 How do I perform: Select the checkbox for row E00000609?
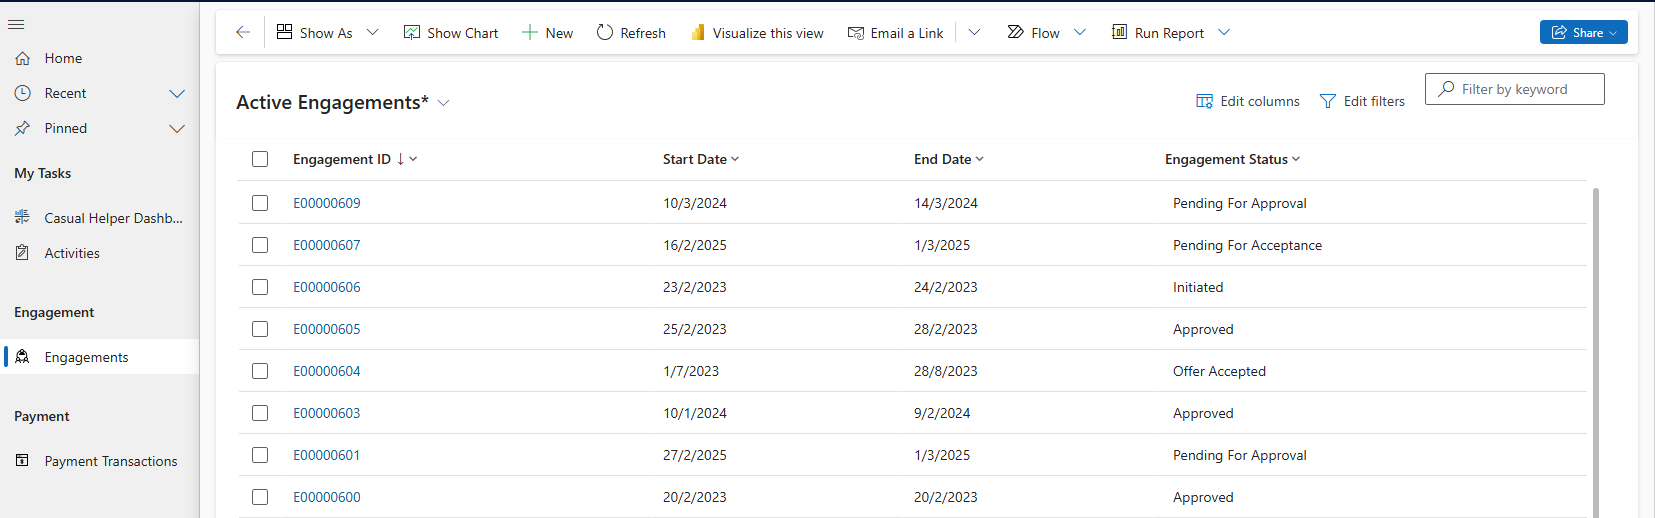pos(260,203)
